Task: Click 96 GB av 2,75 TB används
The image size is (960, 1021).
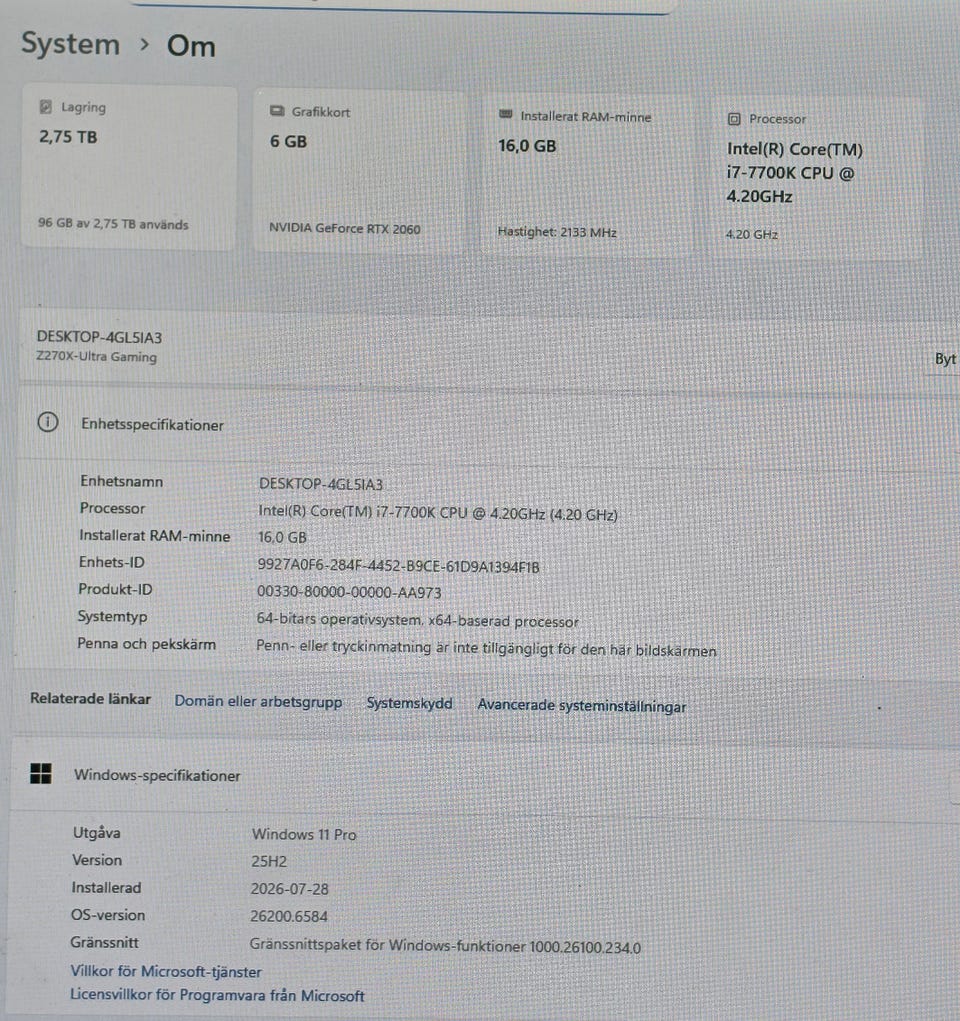Action: [x=113, y=223]
